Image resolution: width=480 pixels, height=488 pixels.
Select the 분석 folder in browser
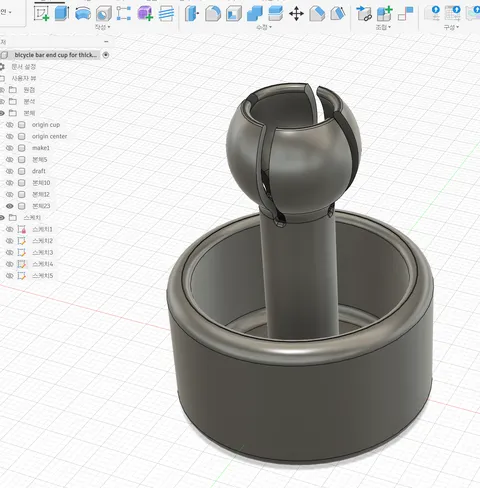(29, 101)
